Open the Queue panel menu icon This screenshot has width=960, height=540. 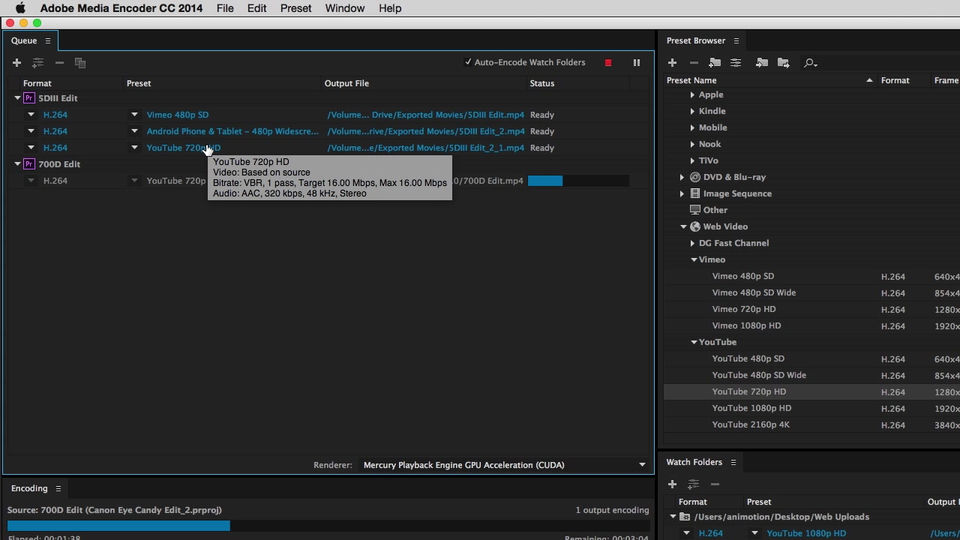pyautogui.click(x=48, y=41)
